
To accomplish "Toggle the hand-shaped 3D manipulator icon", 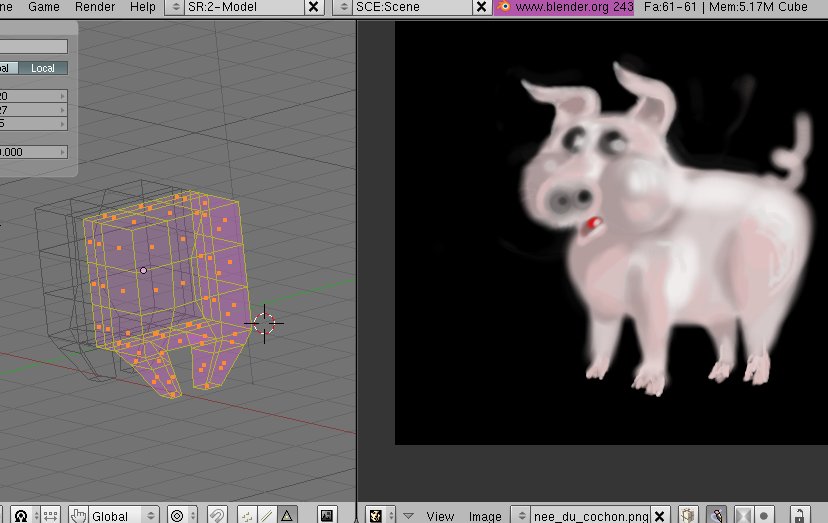I will point(78,515).
